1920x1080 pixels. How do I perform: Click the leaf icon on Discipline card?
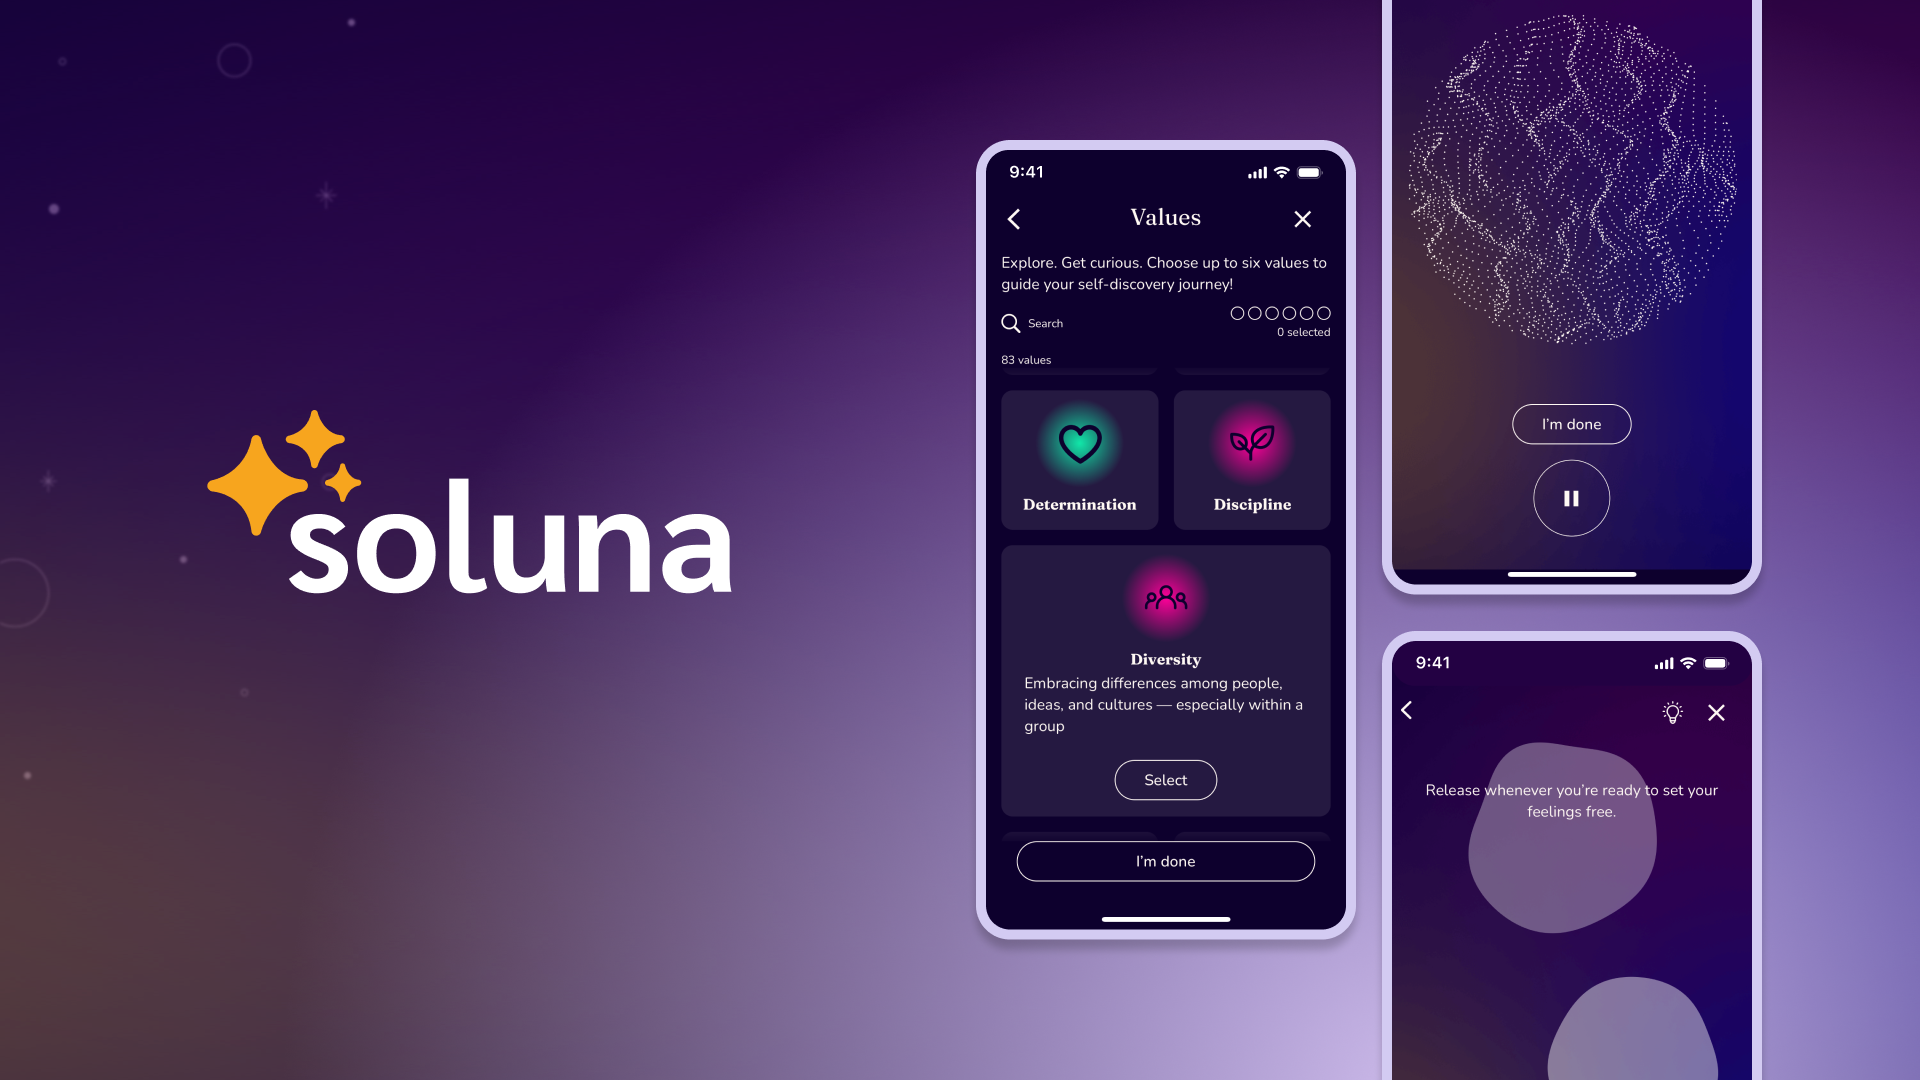1251,444
